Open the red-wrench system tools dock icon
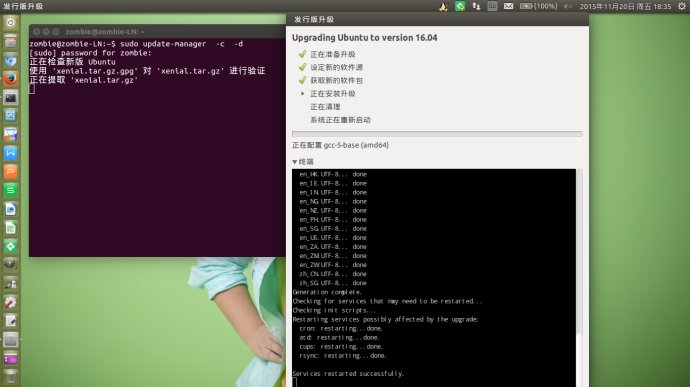 (x=11, y=302)
